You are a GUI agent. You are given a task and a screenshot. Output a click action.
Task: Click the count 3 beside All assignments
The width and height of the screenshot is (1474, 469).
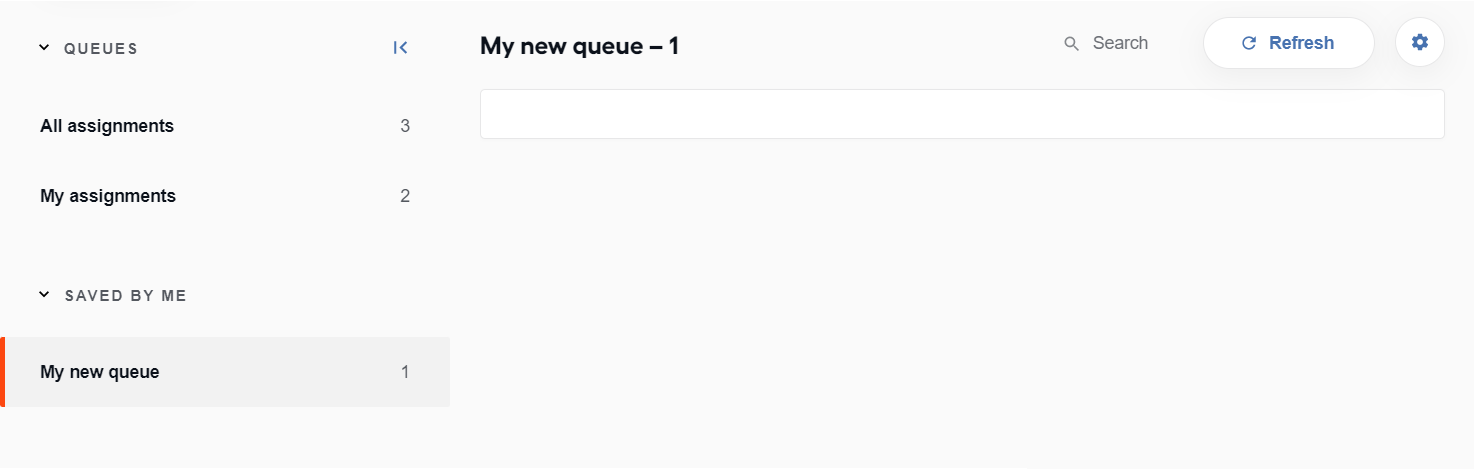click(405, 126)
